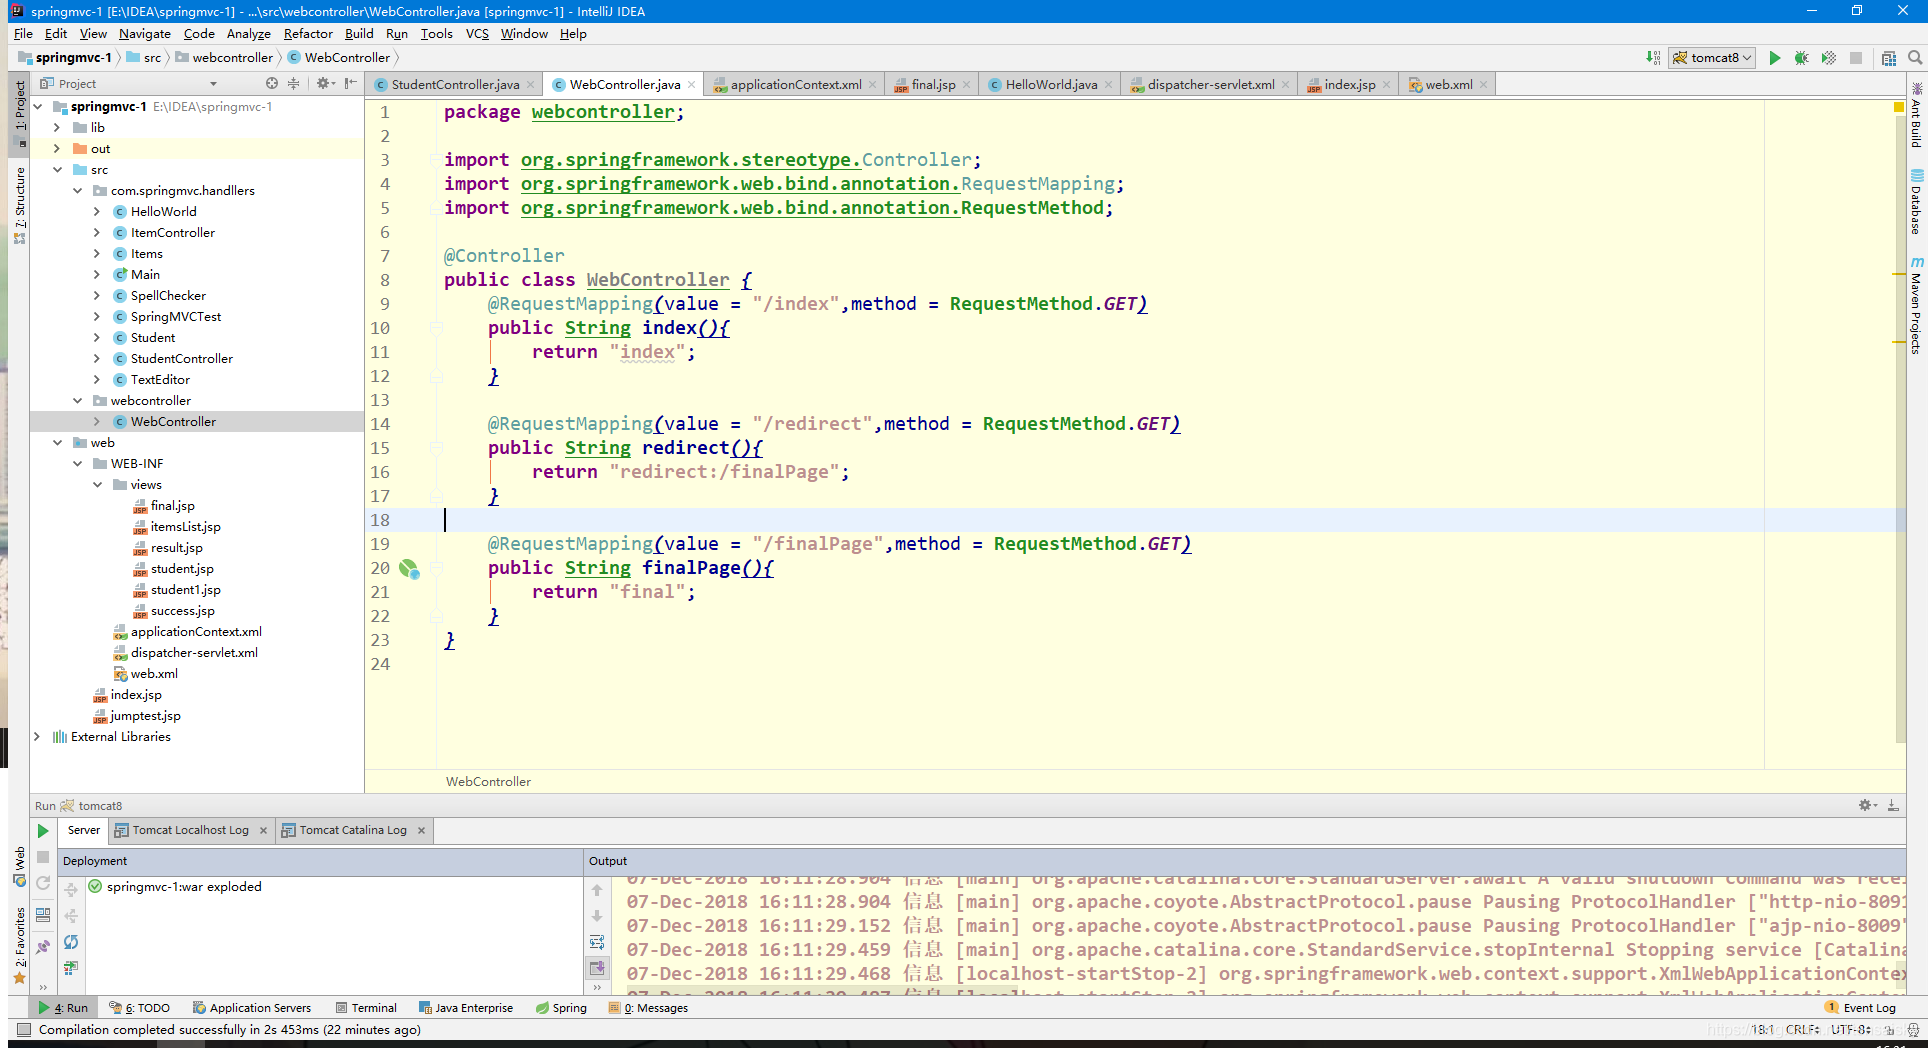Click gutter icon beside line 20
Image resolution: width=1928 pixels, height=1048 pixels.
409,568
